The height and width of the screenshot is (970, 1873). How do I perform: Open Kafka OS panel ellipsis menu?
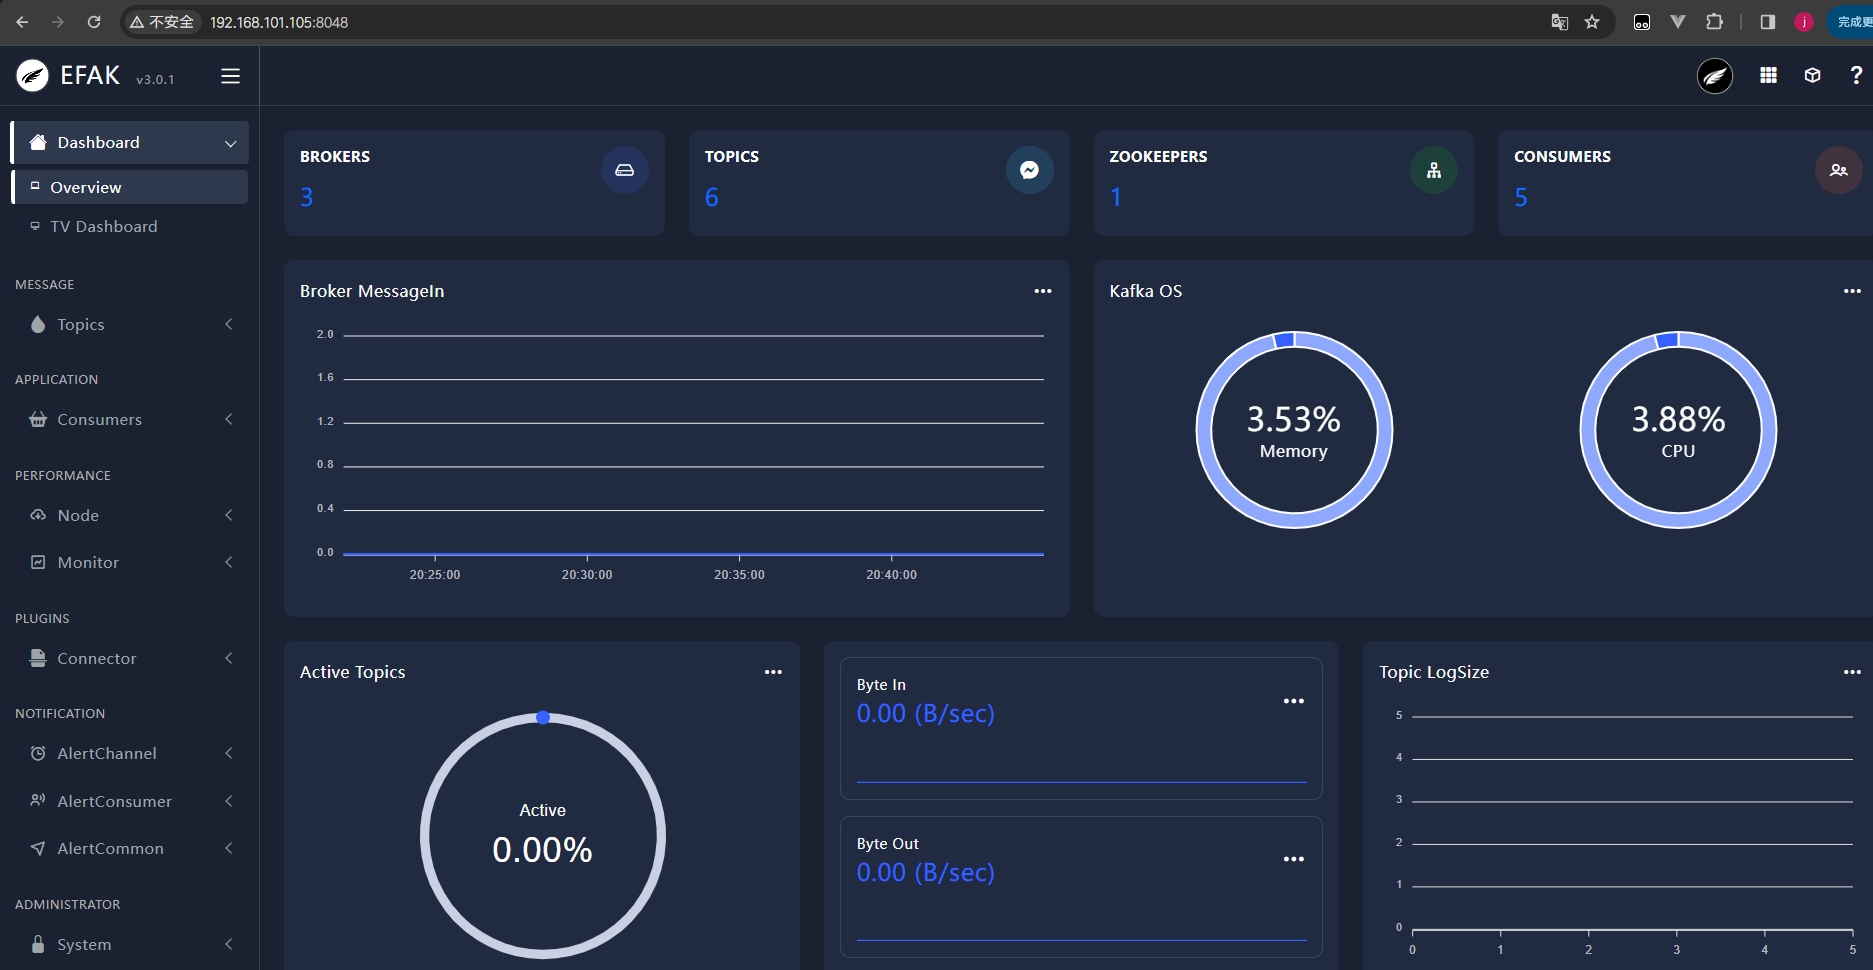pyautogui.click(x=1852, y=291)
